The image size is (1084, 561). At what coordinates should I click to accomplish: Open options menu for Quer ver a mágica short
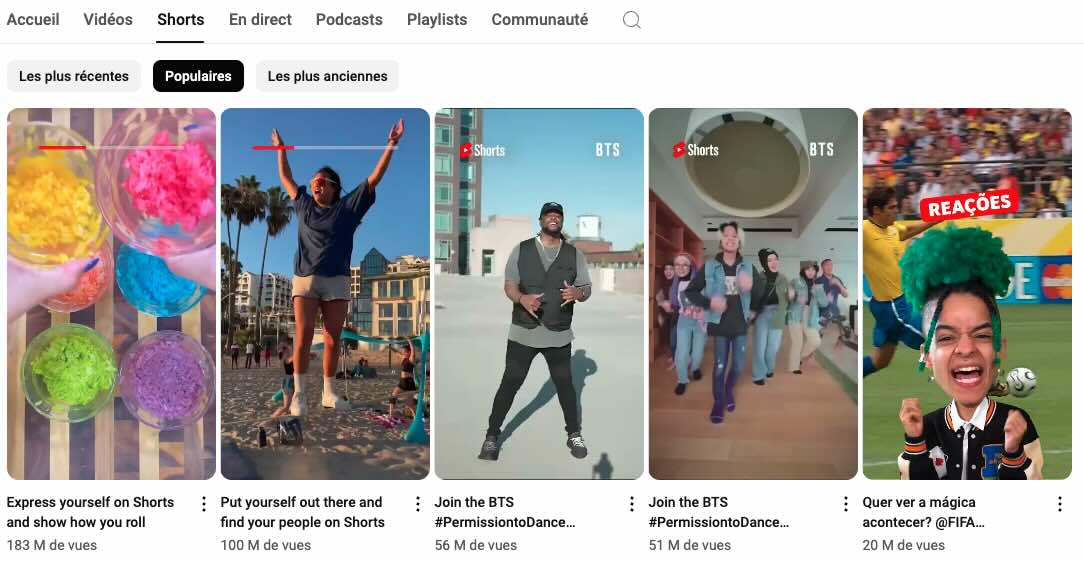[x=1059, y=504]
